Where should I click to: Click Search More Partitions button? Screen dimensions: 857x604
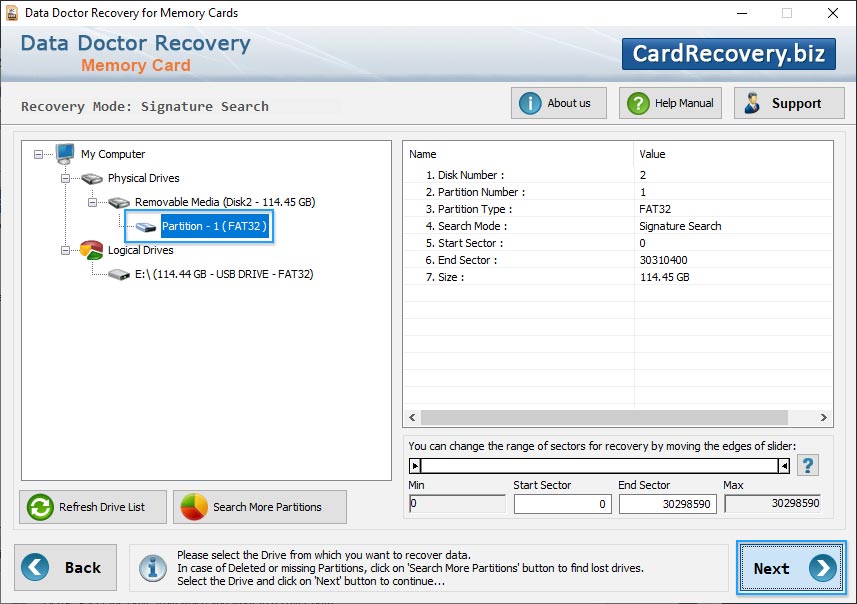point(260,507)
